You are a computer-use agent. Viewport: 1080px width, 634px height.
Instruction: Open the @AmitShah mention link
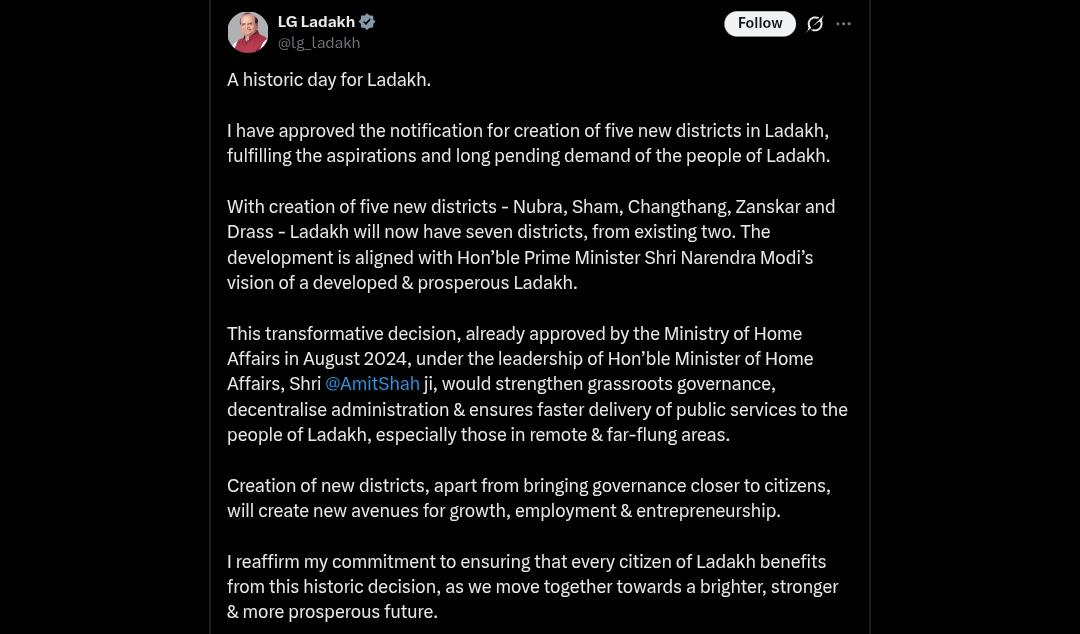(x=372, y=384)
